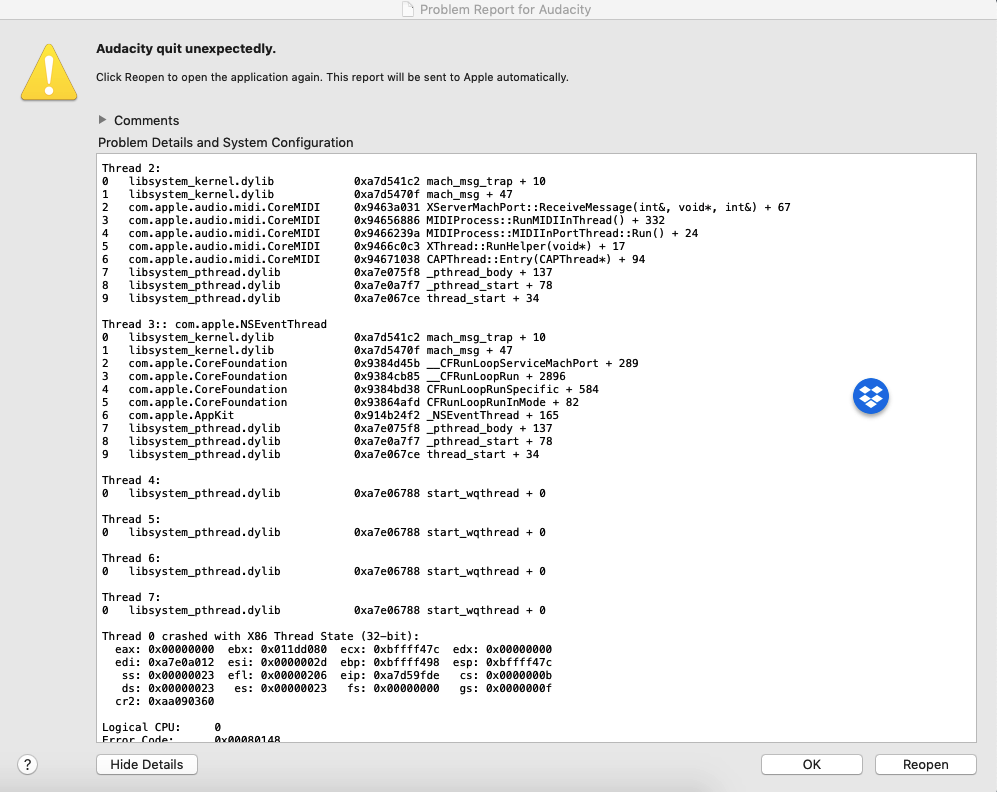Click the Dropbox badge icon
997x792 pixels.
tap(870, 396)
